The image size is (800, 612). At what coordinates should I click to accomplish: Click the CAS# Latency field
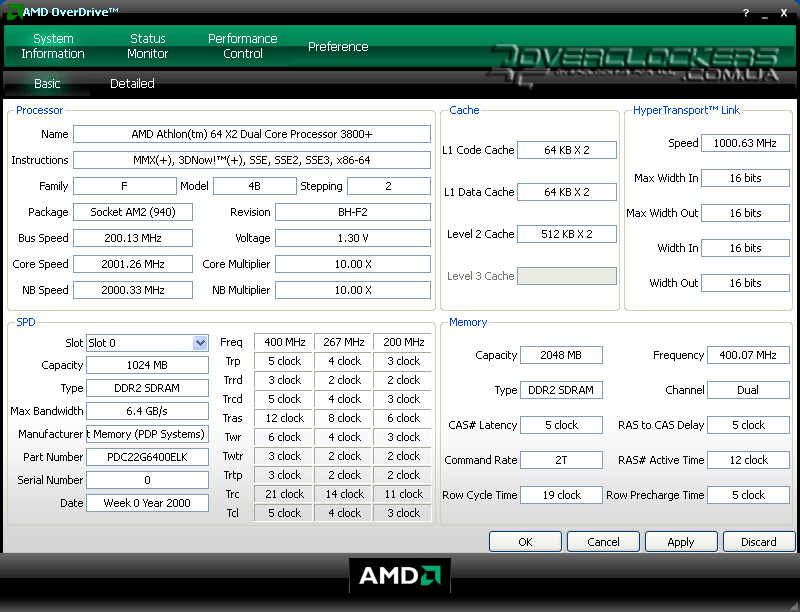tap(561, 425)
